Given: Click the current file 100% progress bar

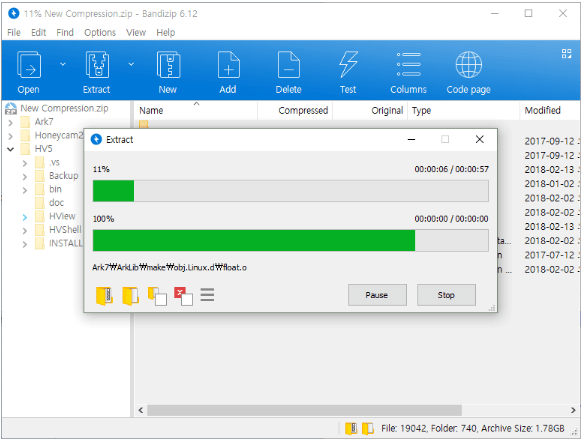Looking at the screenshot, I should (290, 241).
